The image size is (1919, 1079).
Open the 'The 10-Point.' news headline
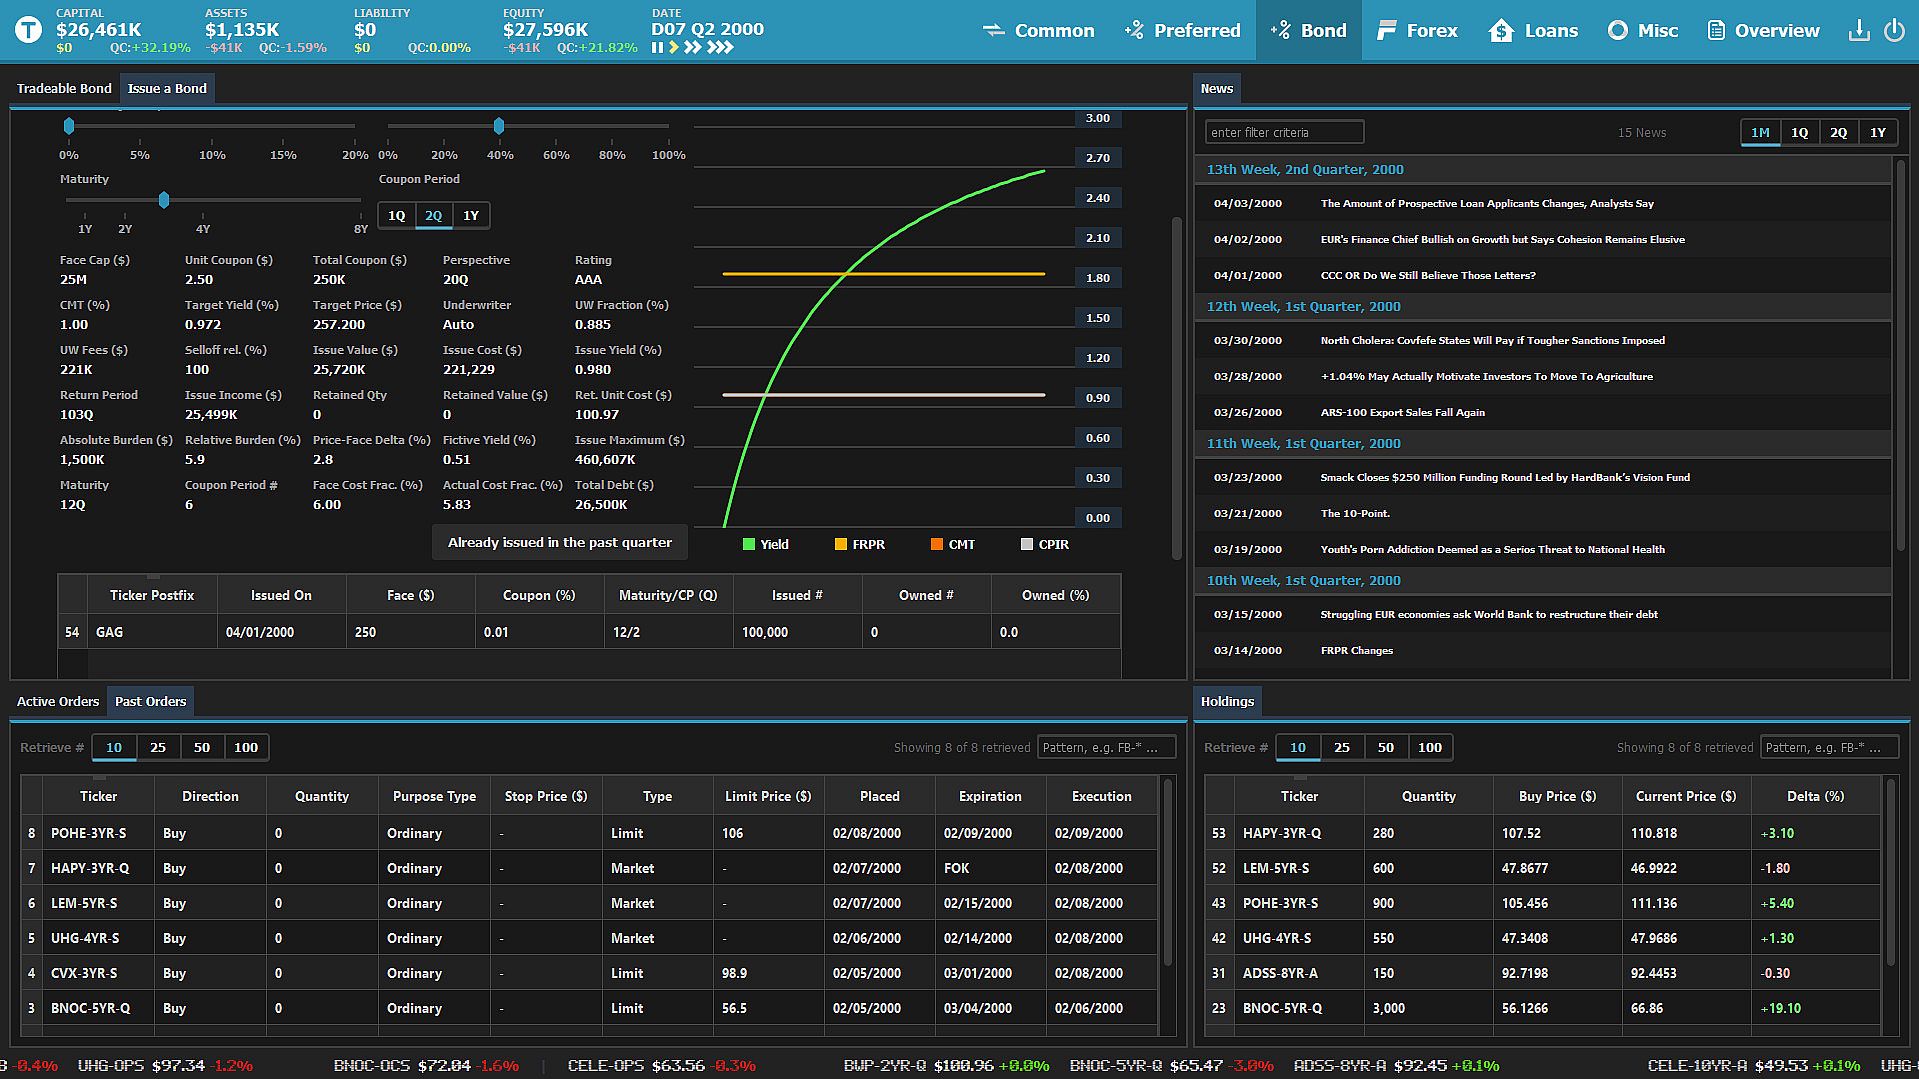[x=1355, y=514]
